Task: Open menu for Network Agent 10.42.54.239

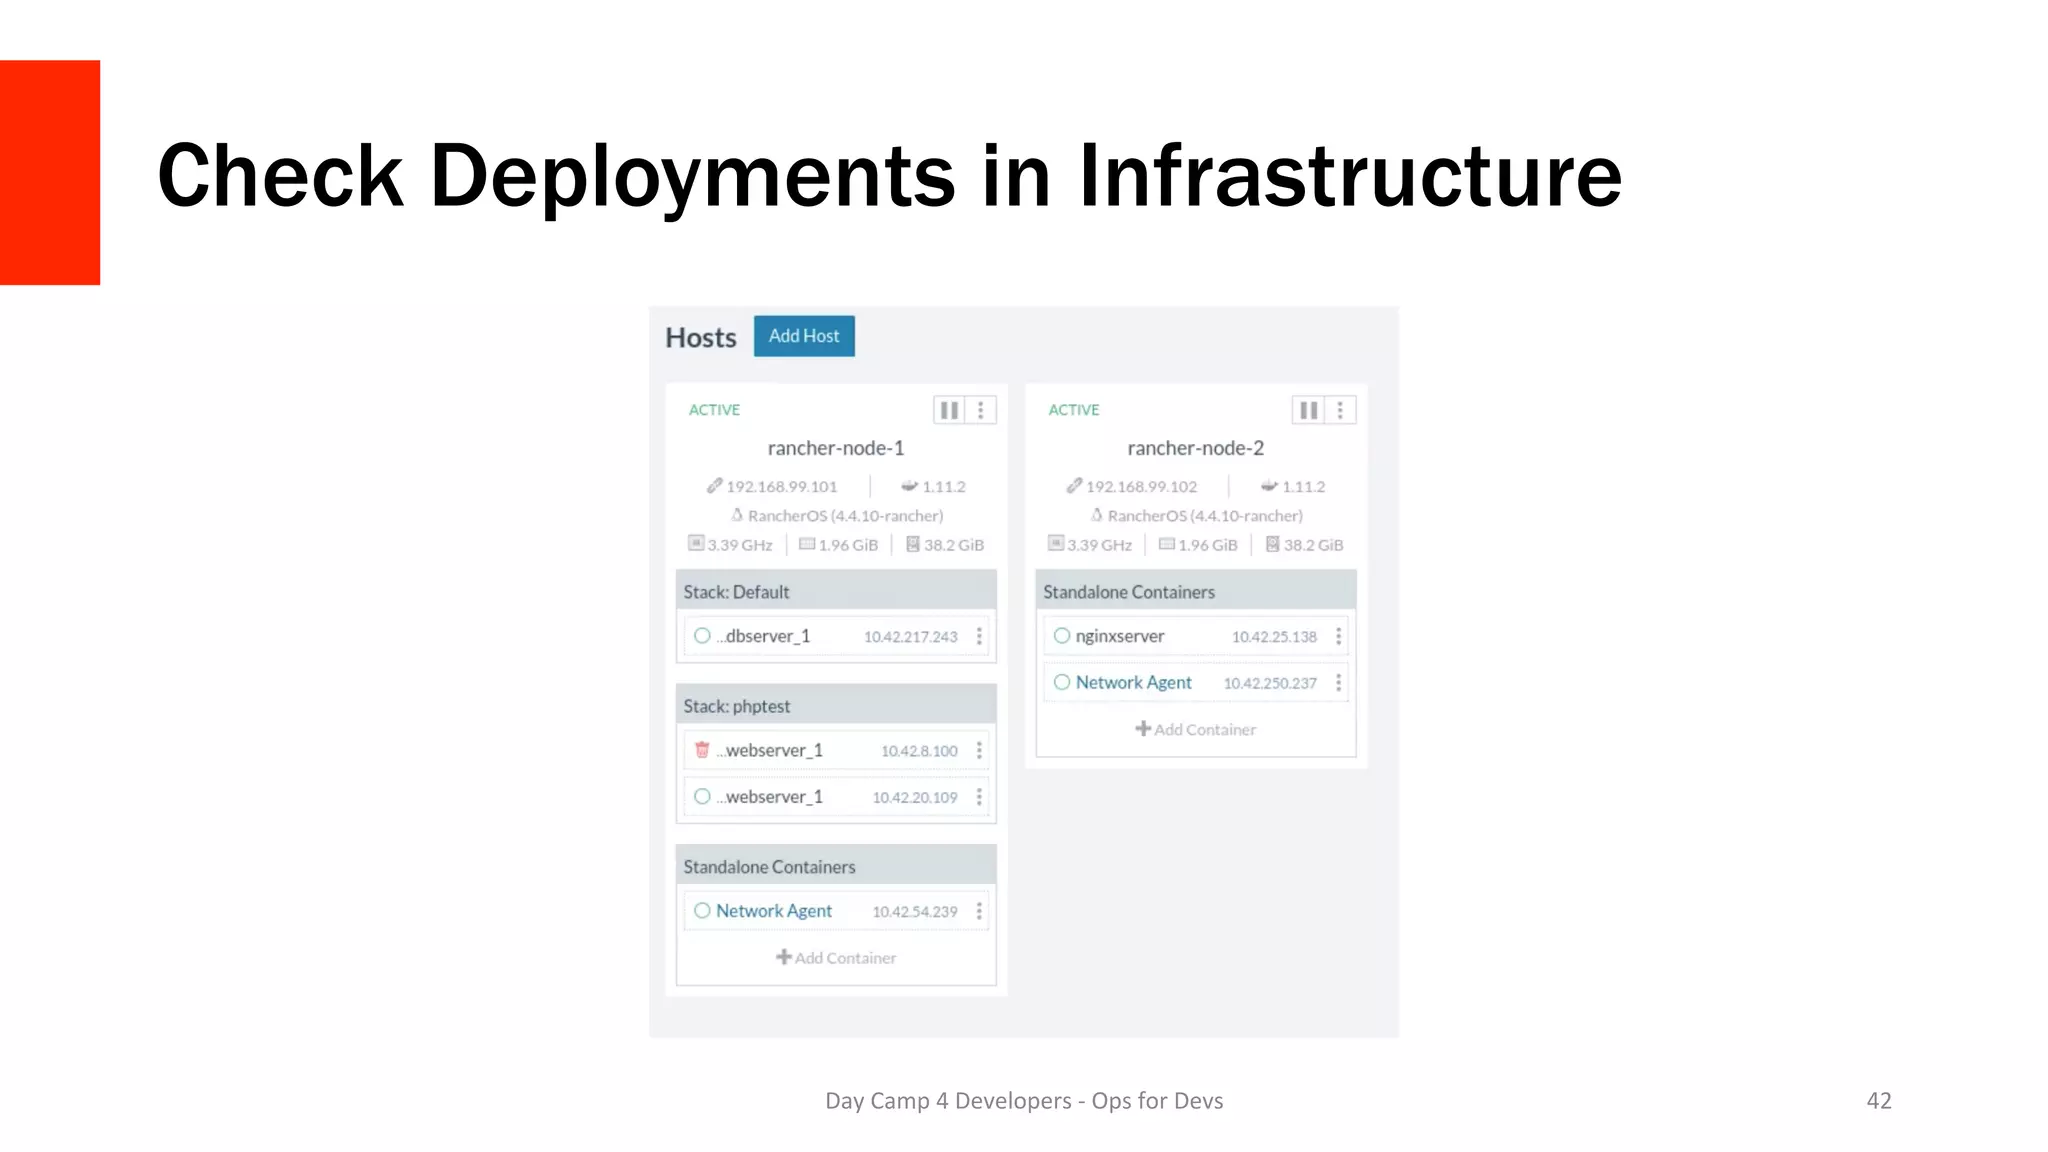Action: 979,911
